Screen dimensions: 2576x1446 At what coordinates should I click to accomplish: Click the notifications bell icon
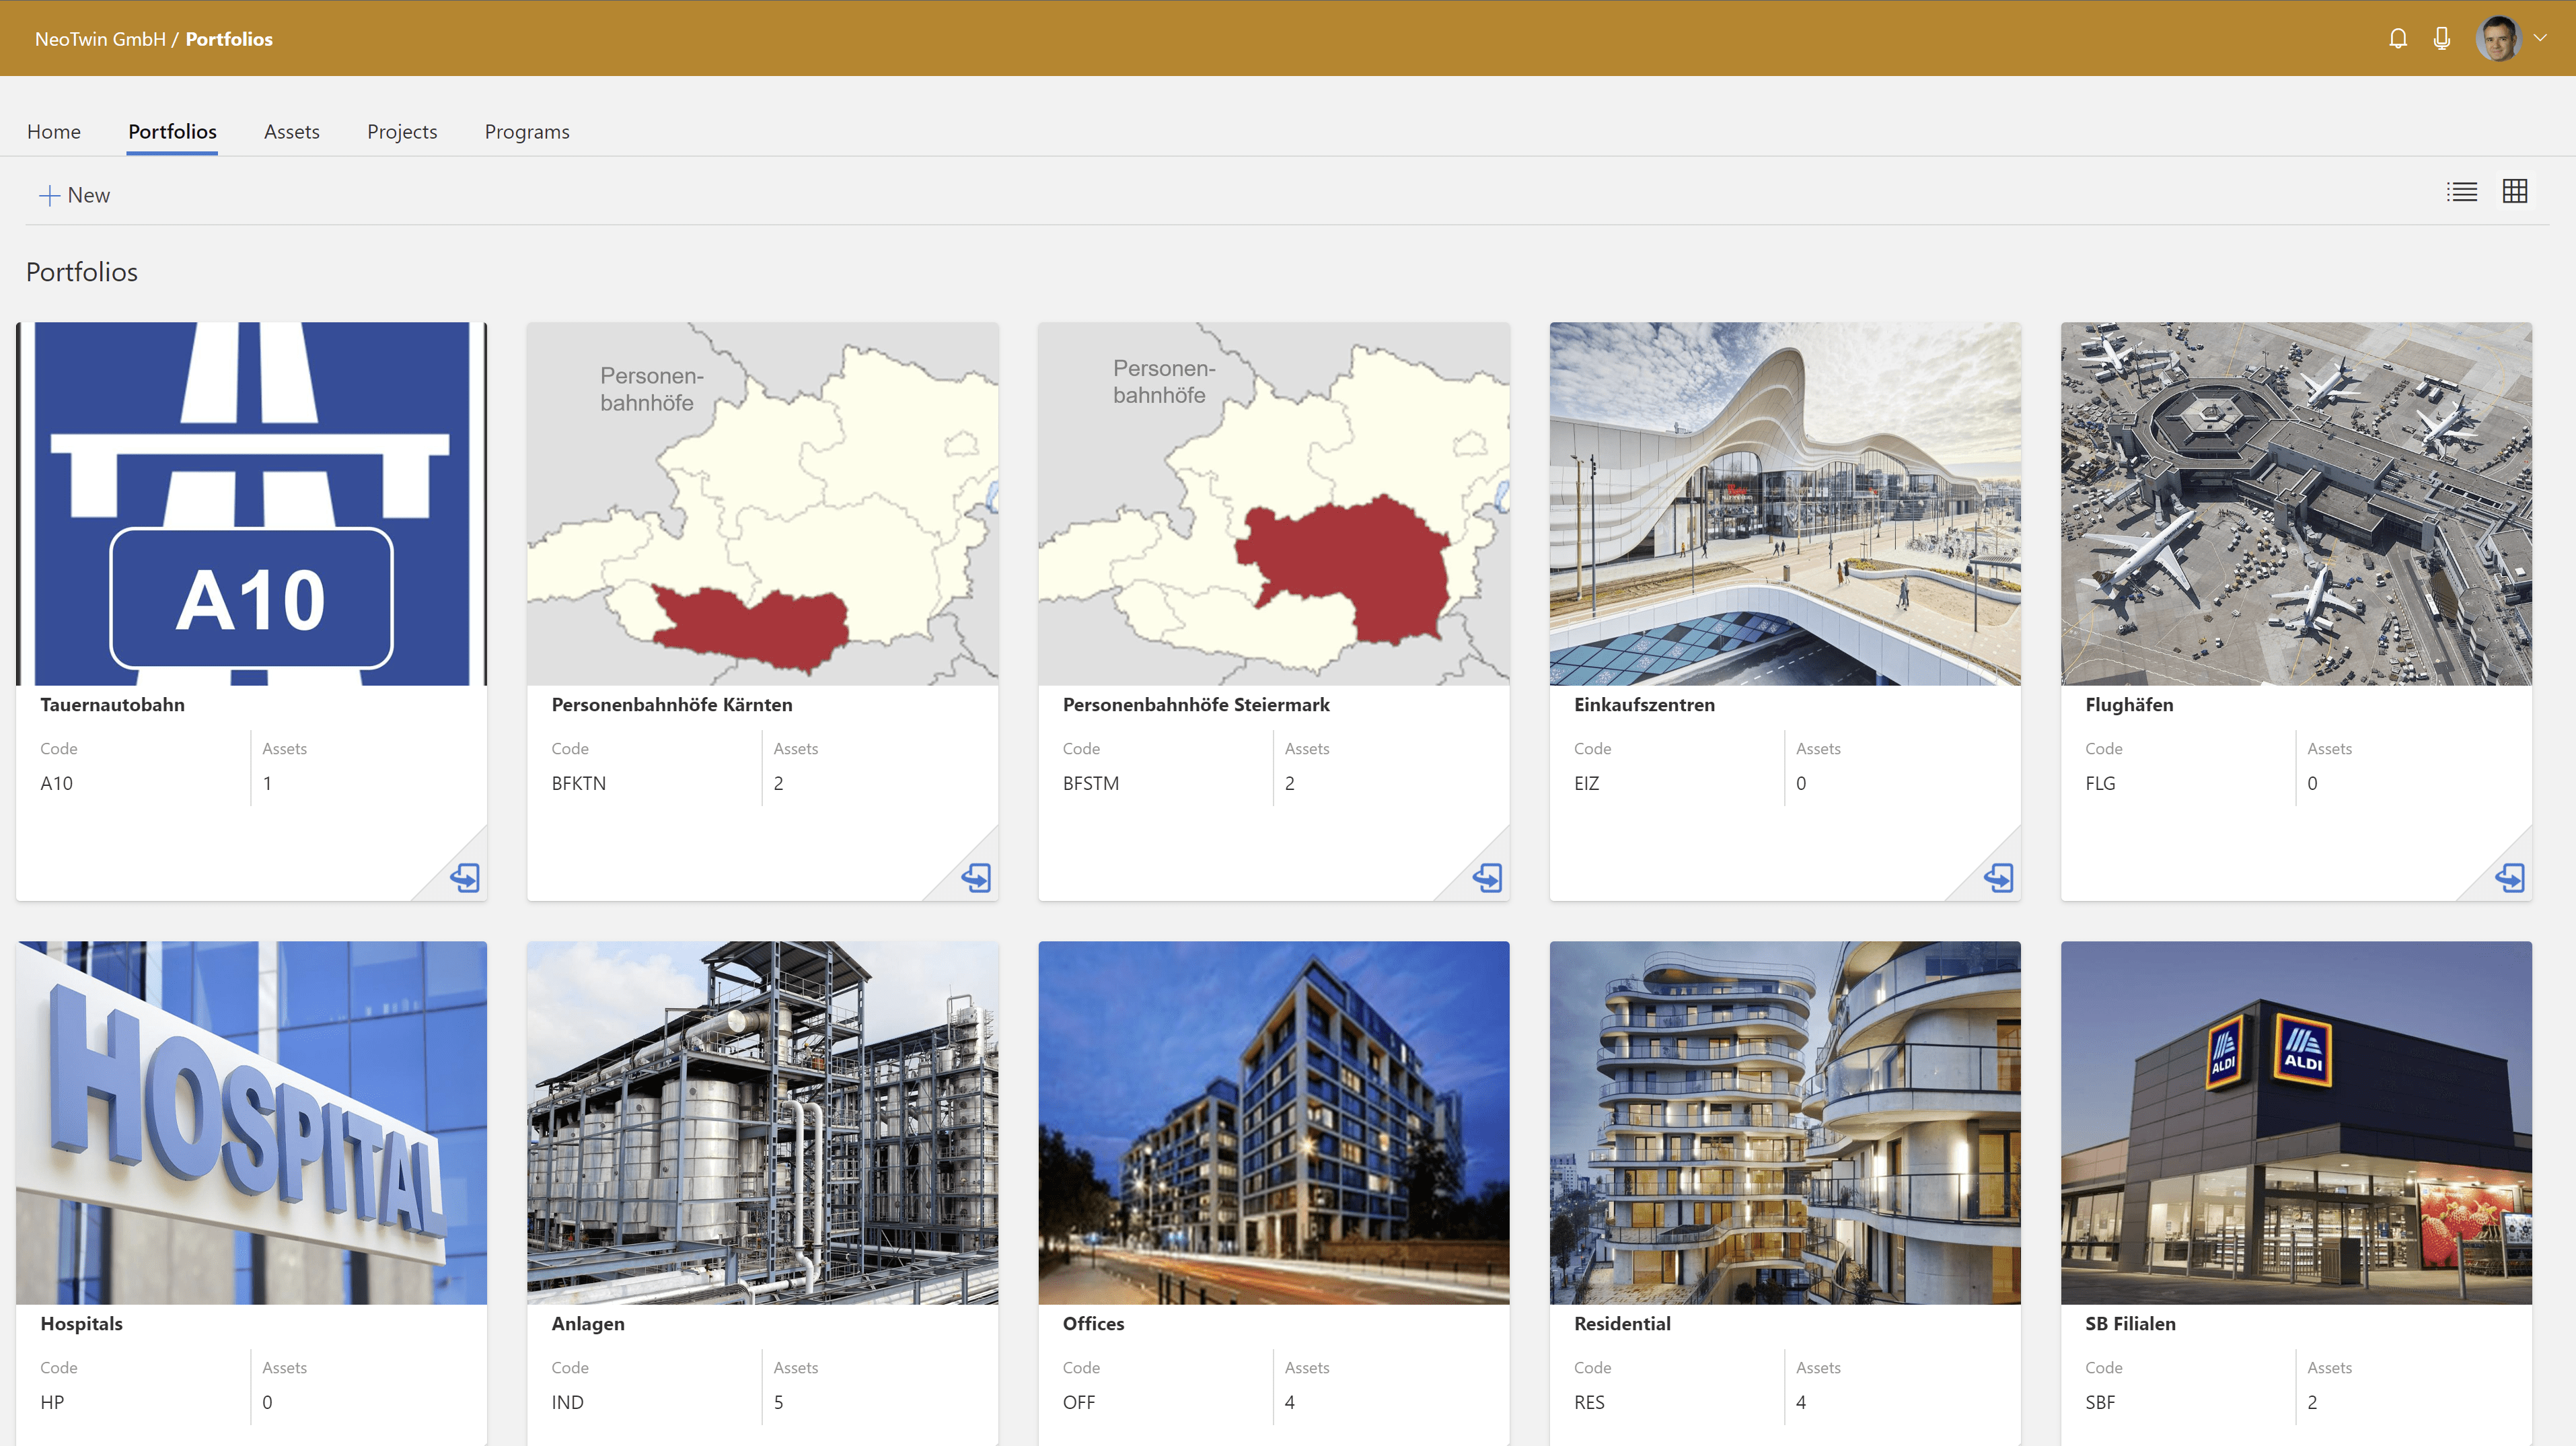point(2397,38)
